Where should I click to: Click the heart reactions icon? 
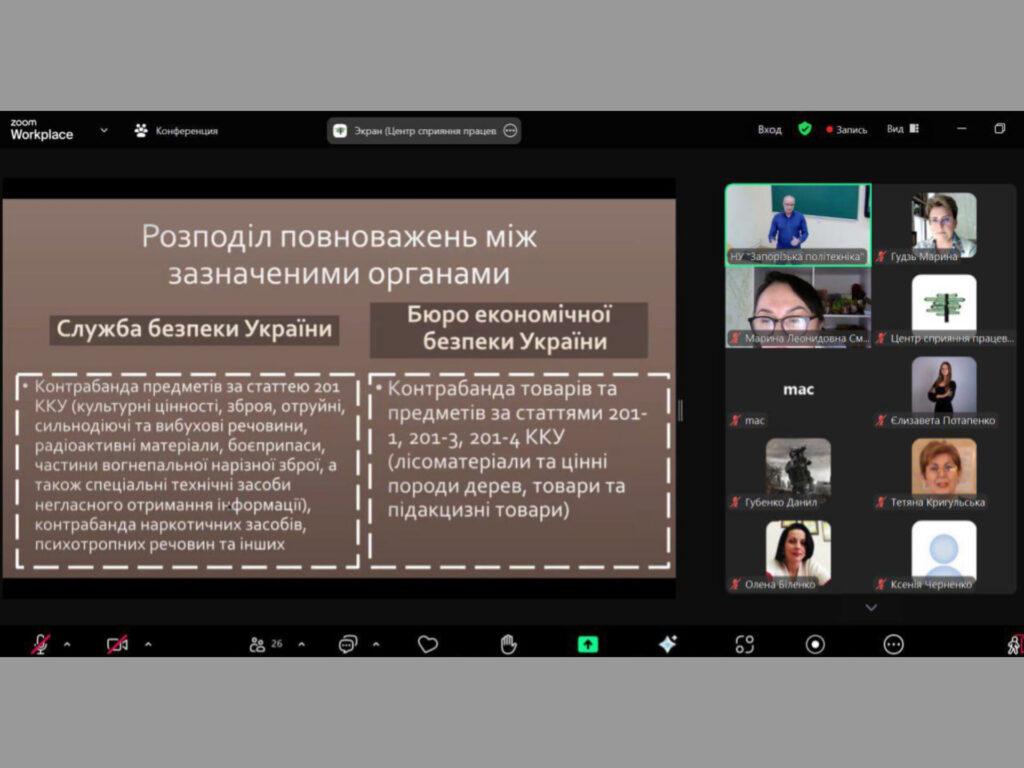[428, 644]
